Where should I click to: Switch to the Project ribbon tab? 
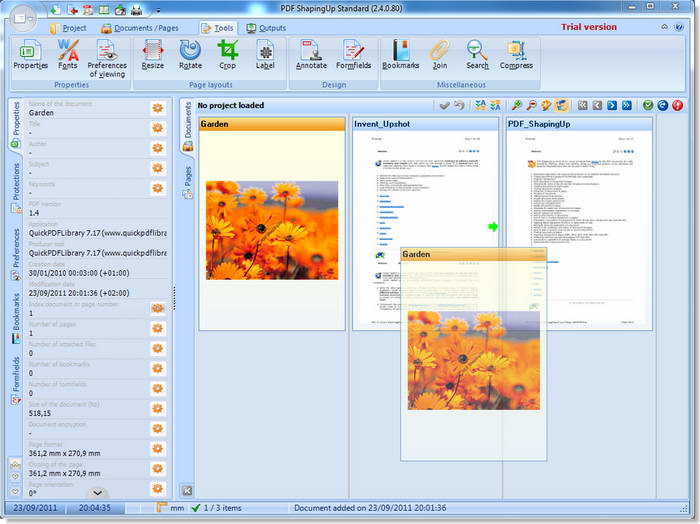68,28
